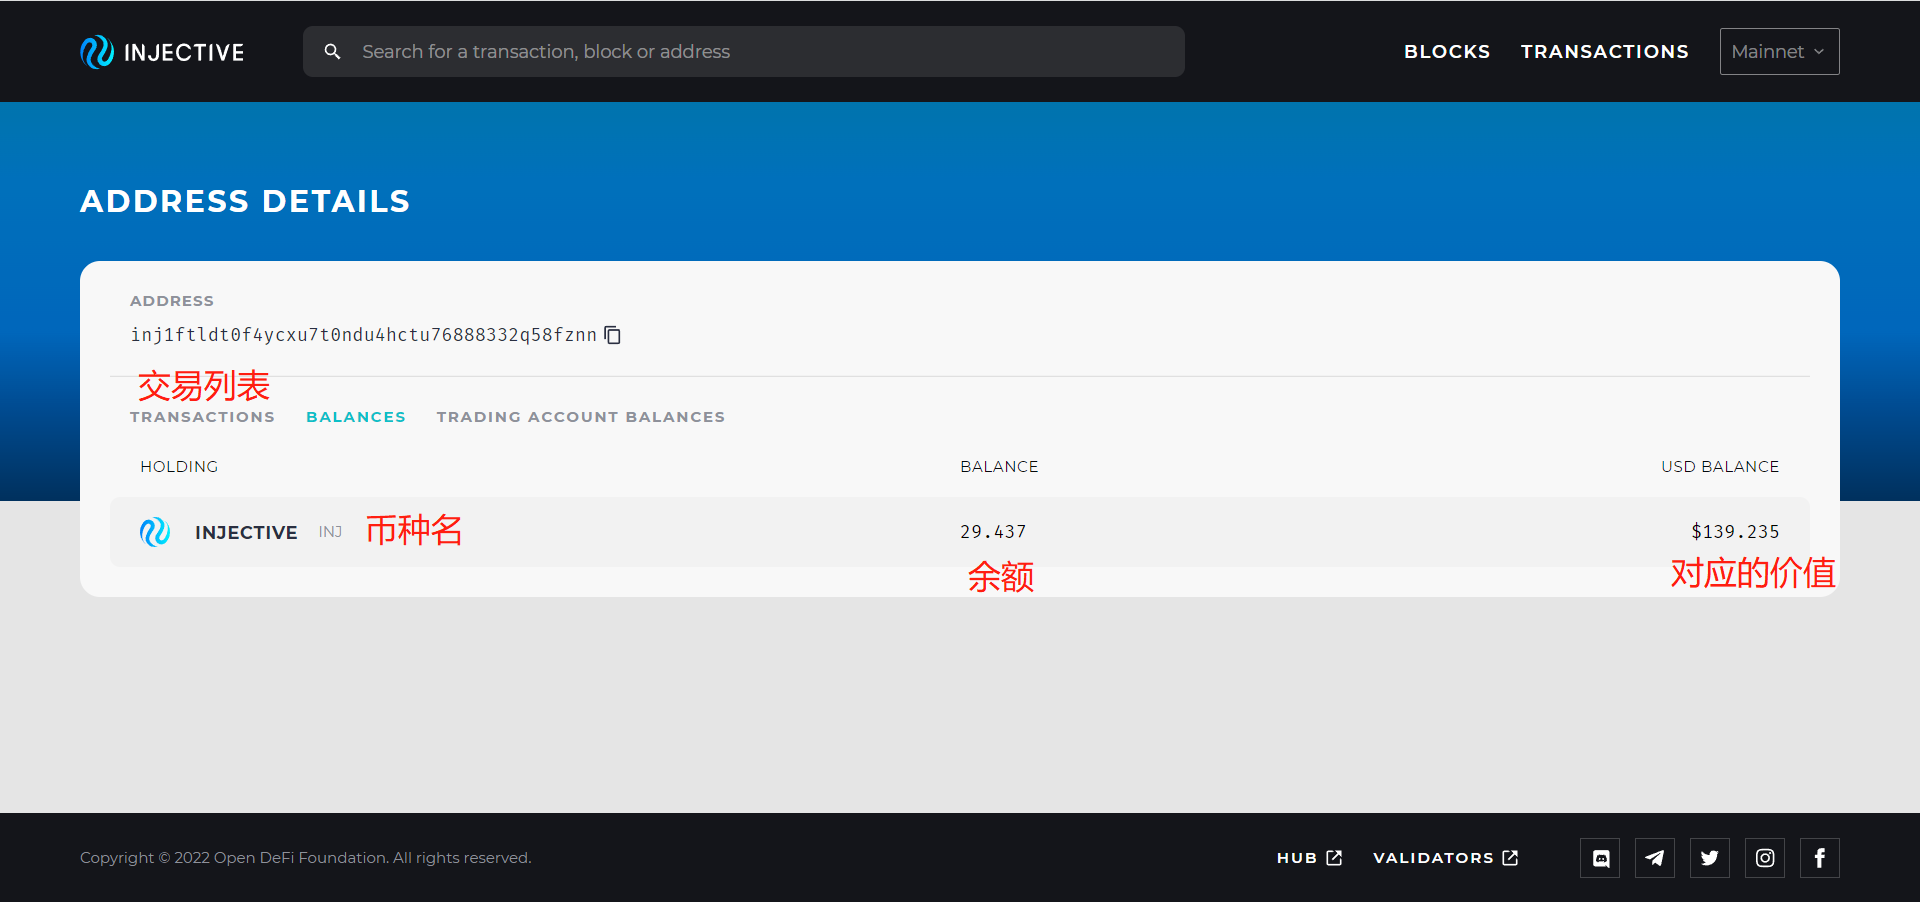
Task: Go to Blocks in the top navigation
Action: click(x=1446, y=52)
